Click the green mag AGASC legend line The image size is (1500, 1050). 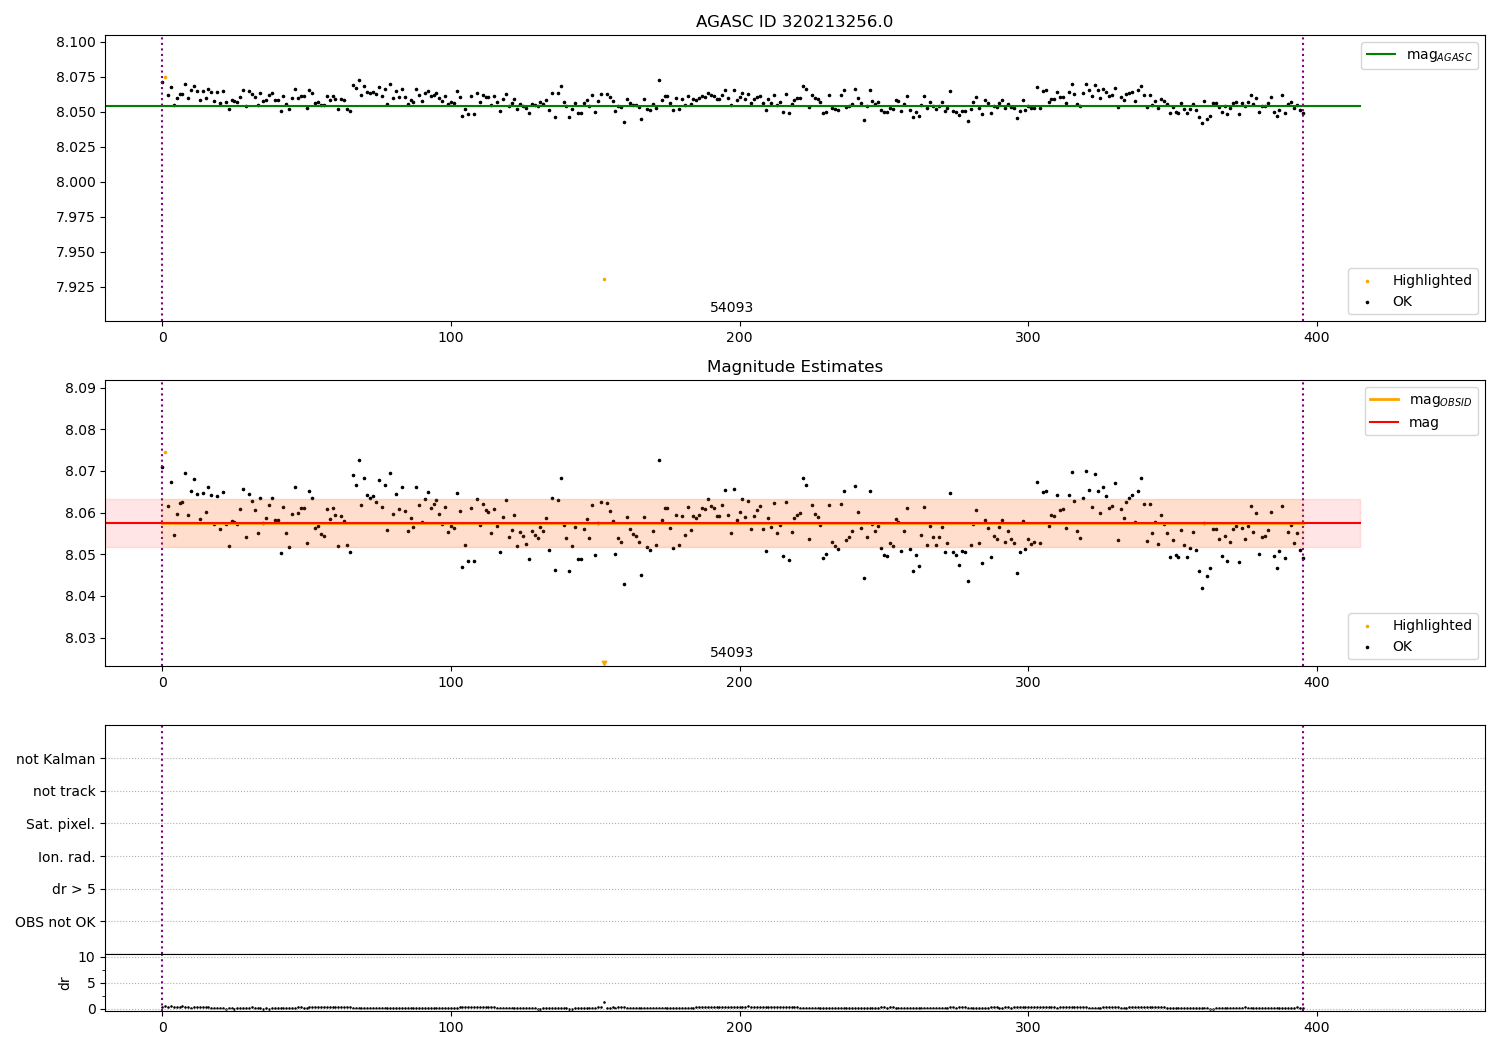[x=1382, y=55]
